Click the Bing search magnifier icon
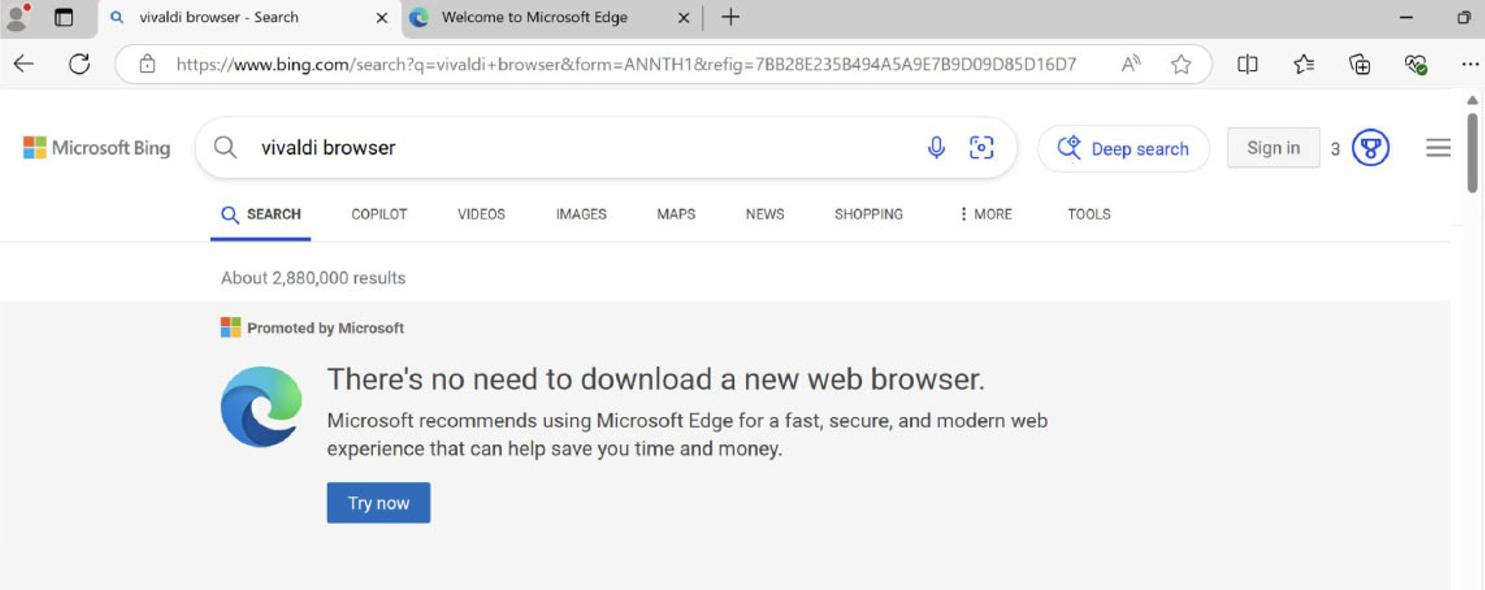The image size is (1485, 590). click(225, 147)
